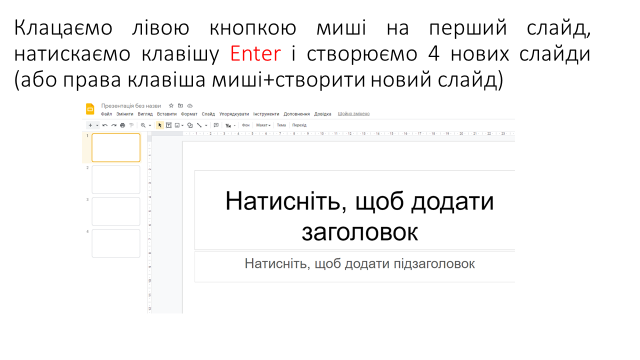
Task: Open the Доповнення menu
Action: tap(297, 114)
